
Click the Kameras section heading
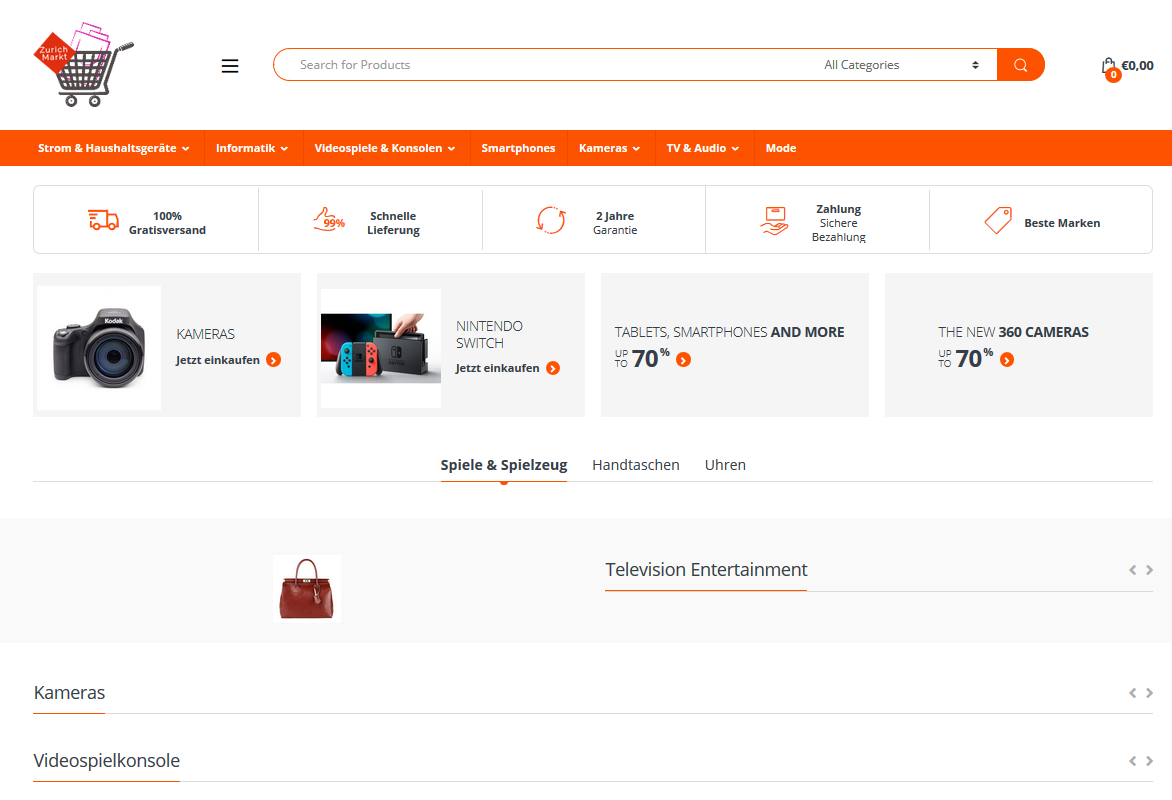[70, 692]
